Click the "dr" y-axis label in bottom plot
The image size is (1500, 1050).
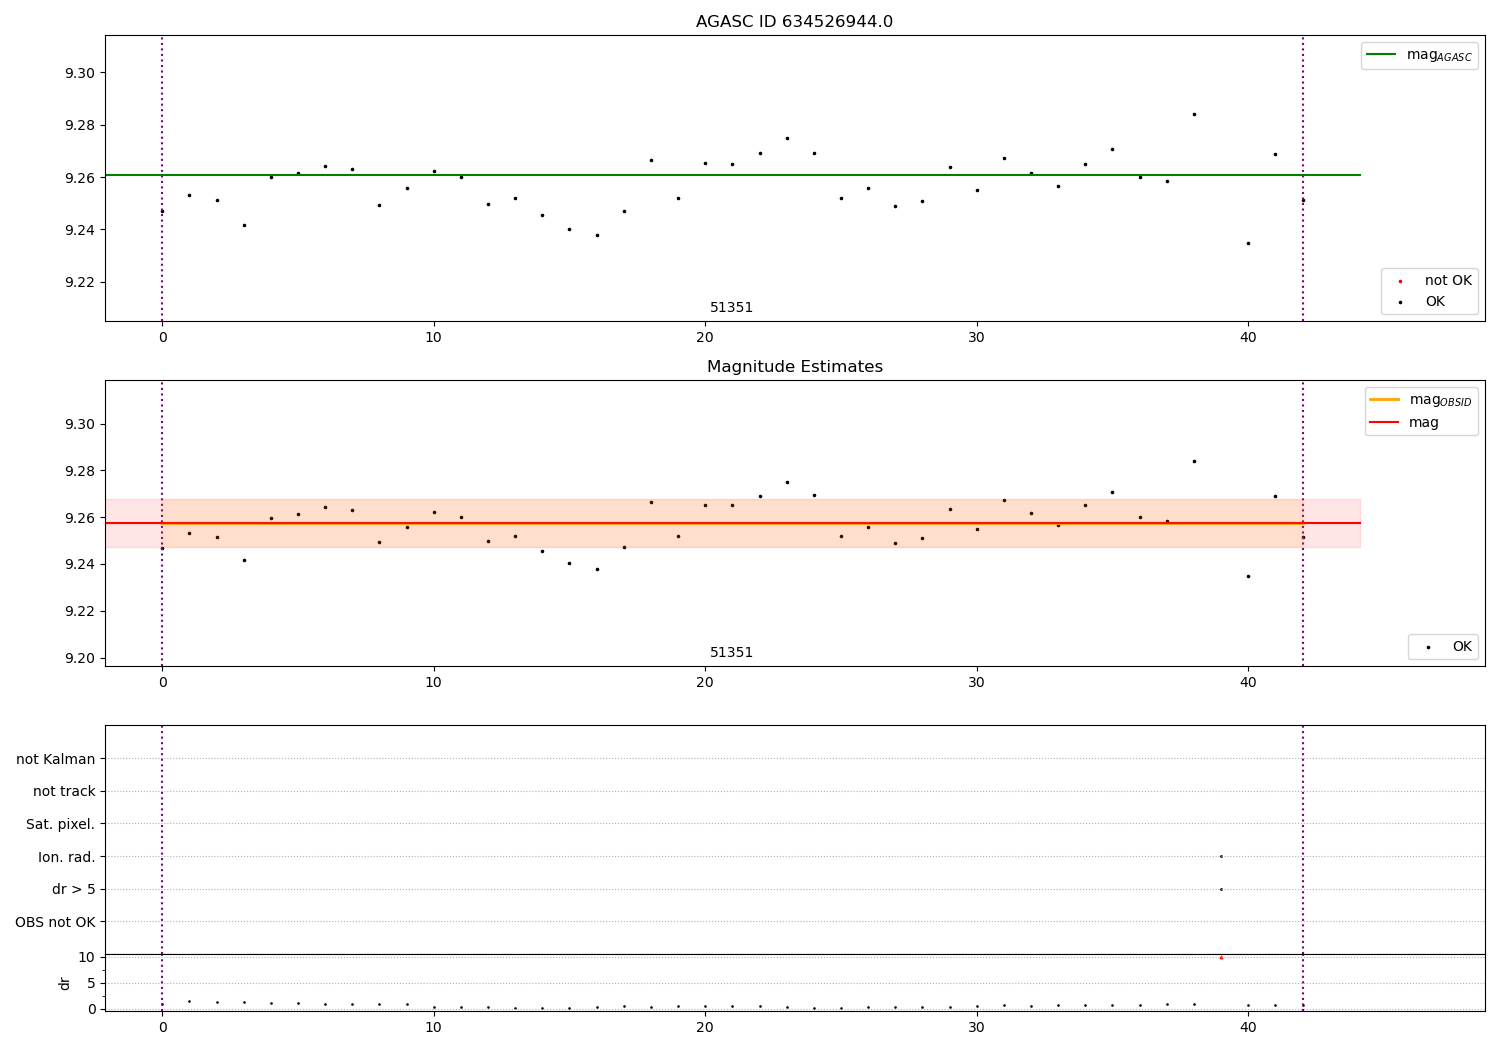coord(65,983)
